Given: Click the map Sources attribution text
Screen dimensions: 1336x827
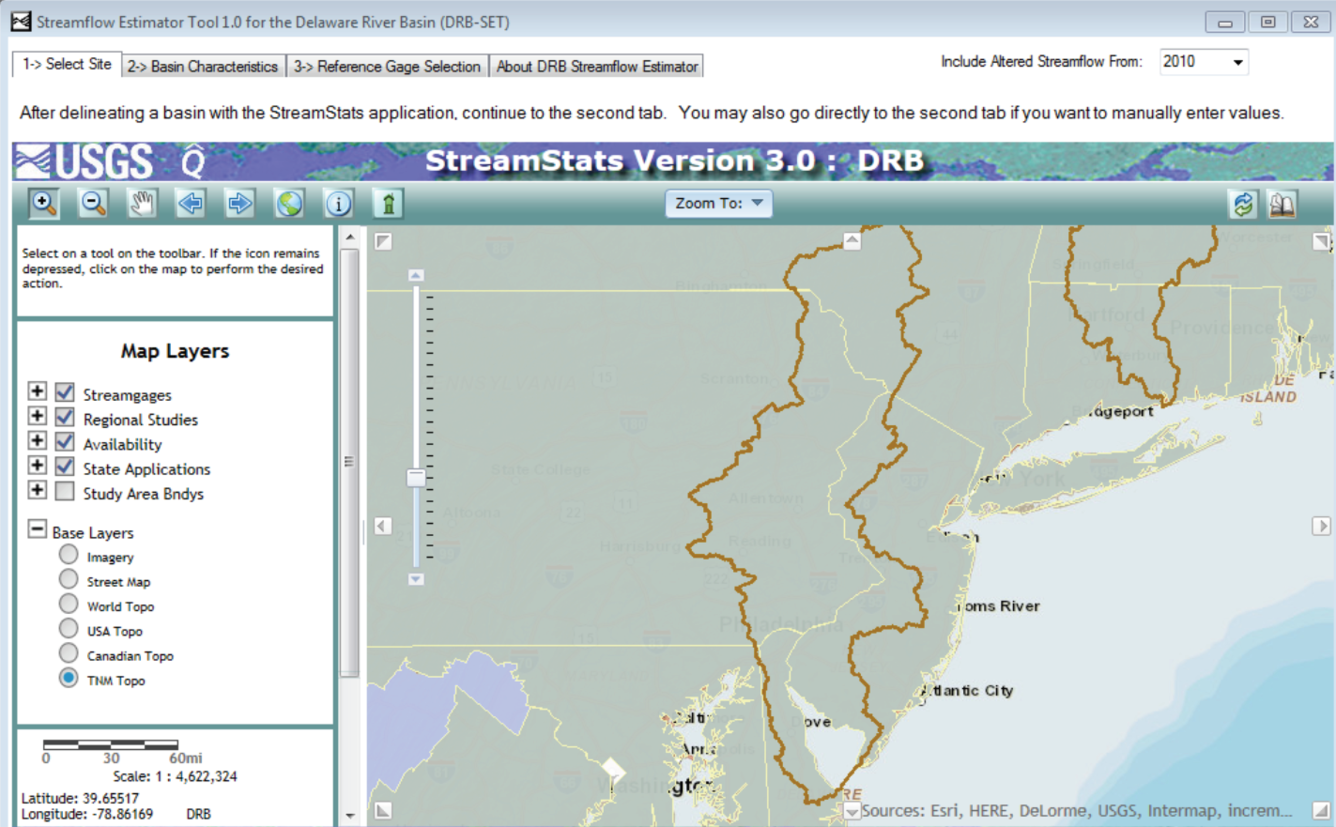Looking at the screenshot, I should [x=1076, y=811].
